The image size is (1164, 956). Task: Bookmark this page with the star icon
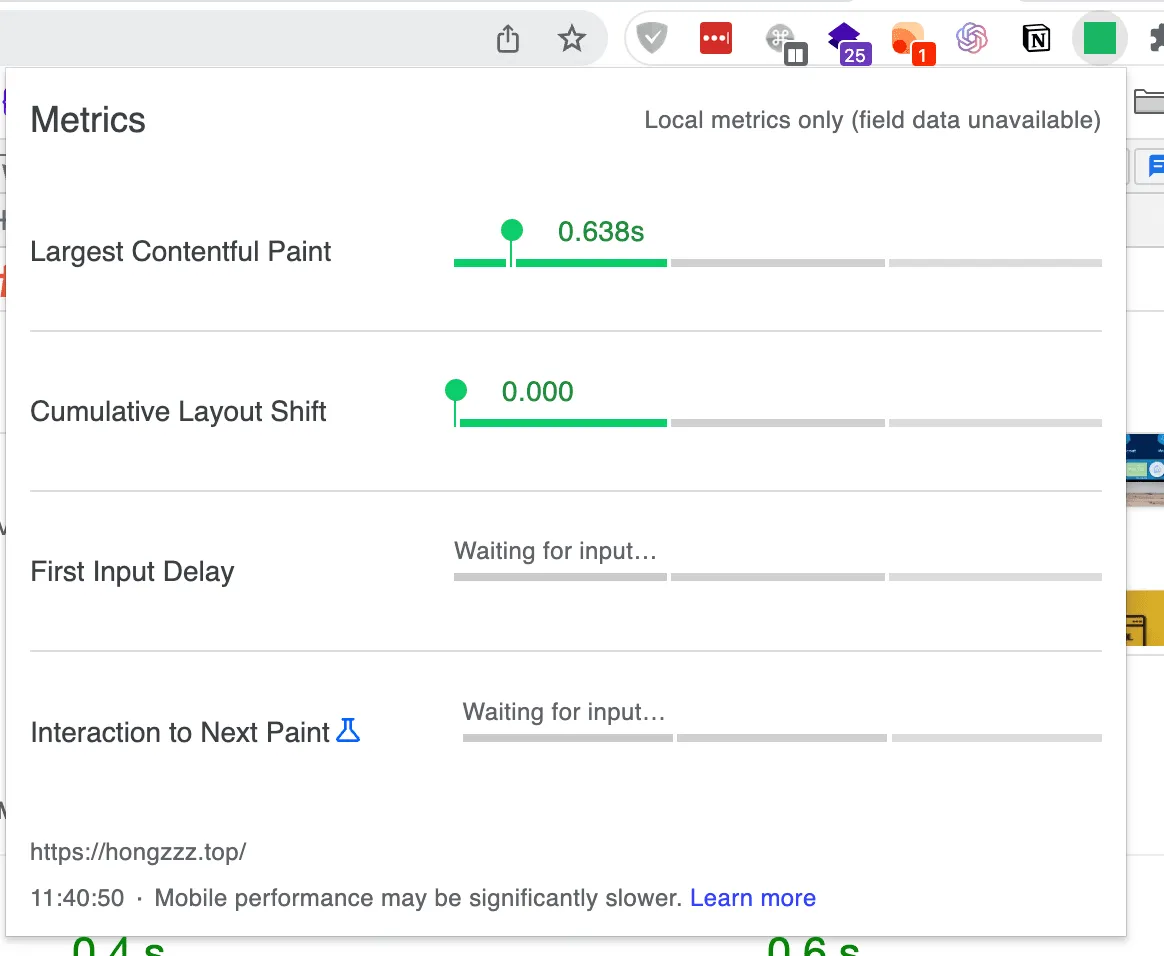click(x=571, y=39)
